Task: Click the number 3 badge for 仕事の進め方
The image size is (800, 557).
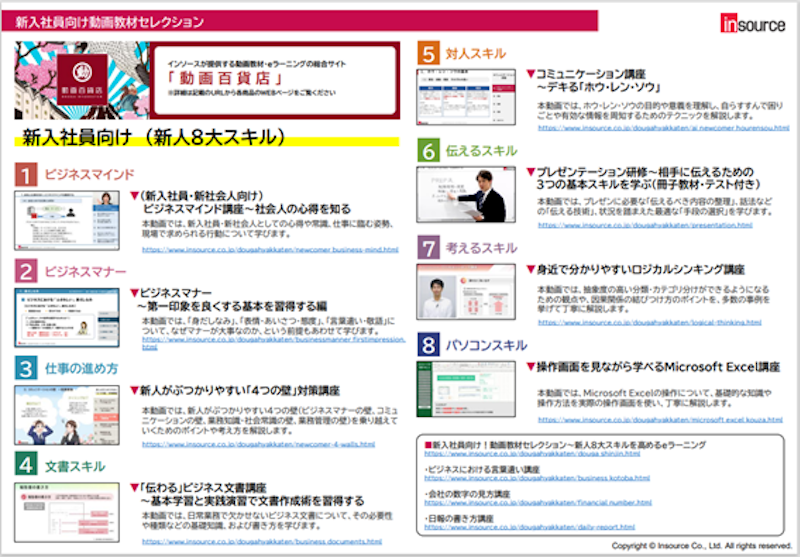Action: [x=26, y=369]
